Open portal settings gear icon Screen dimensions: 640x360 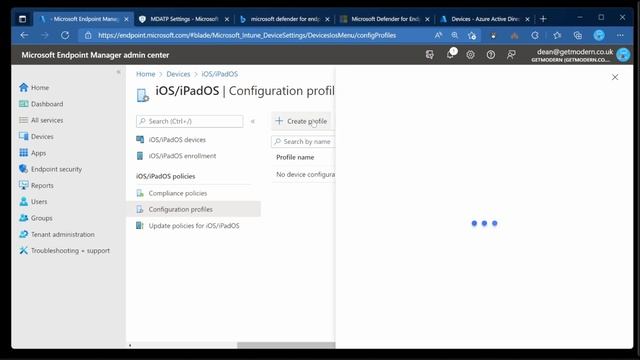pos(470,55)
